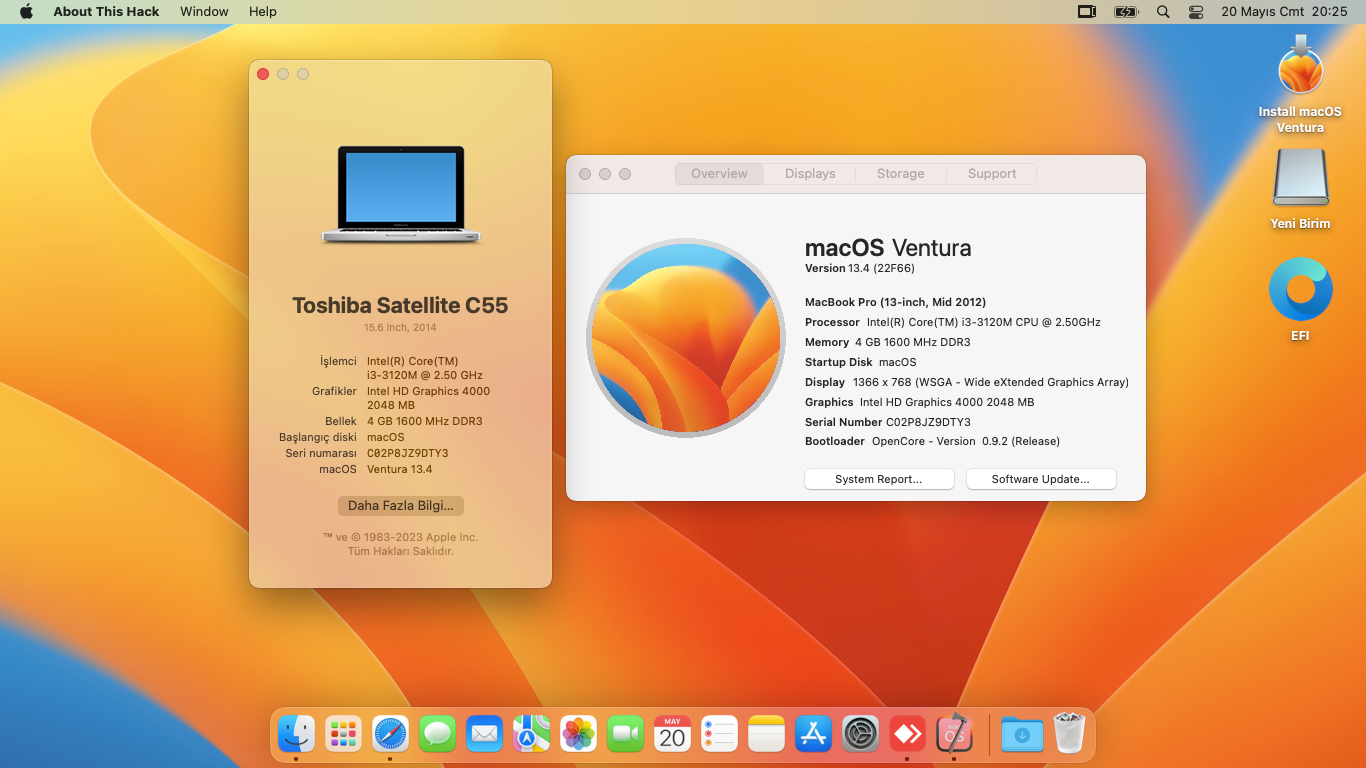The width and height of the screenshot is (1366, 768).
Task: Open Reminders app in dock
Action: (x=719, y=735)
